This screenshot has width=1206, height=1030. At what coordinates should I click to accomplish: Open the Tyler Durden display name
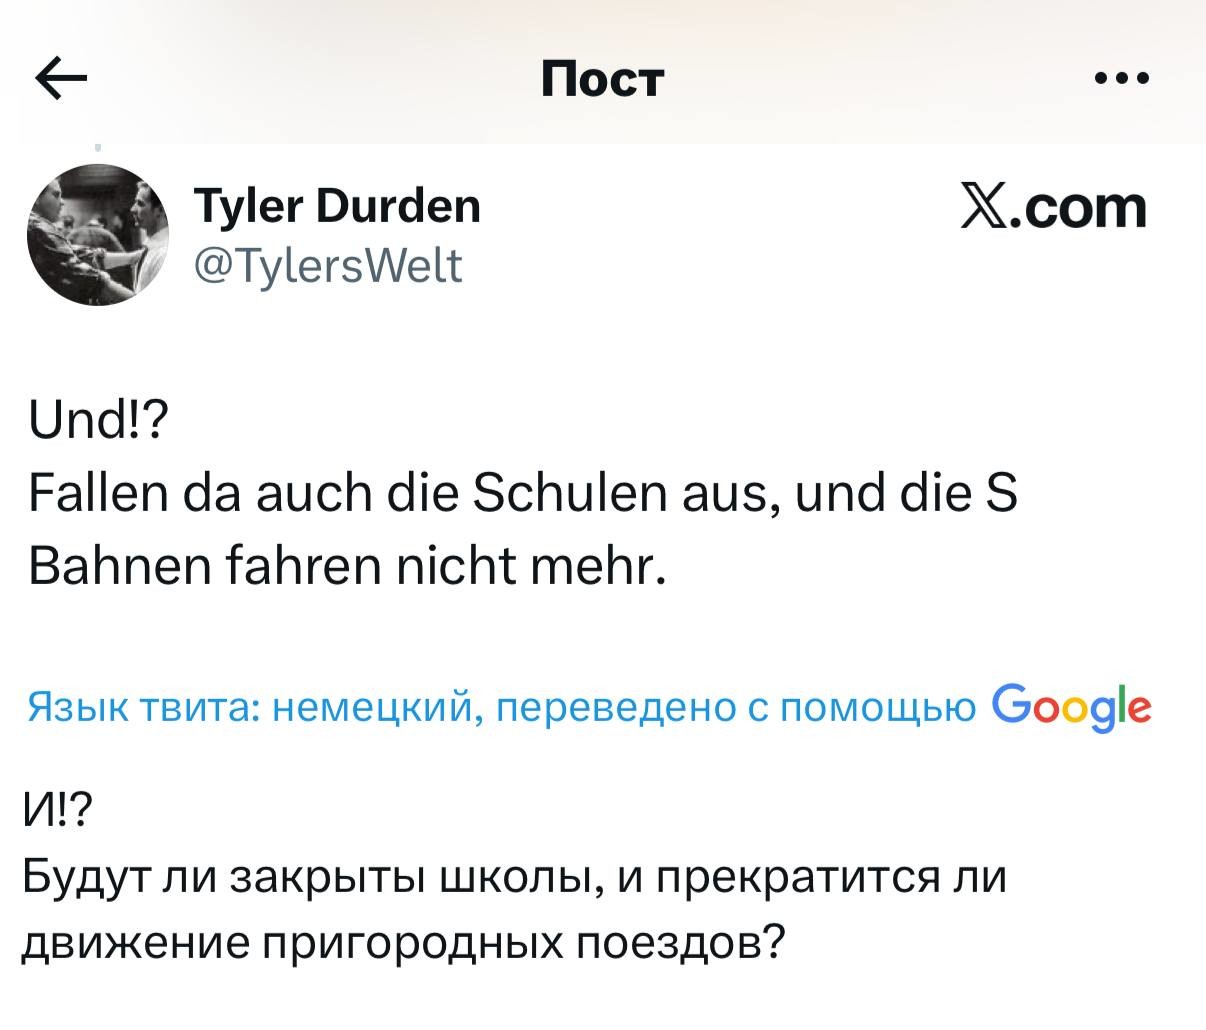pos(337,207)
